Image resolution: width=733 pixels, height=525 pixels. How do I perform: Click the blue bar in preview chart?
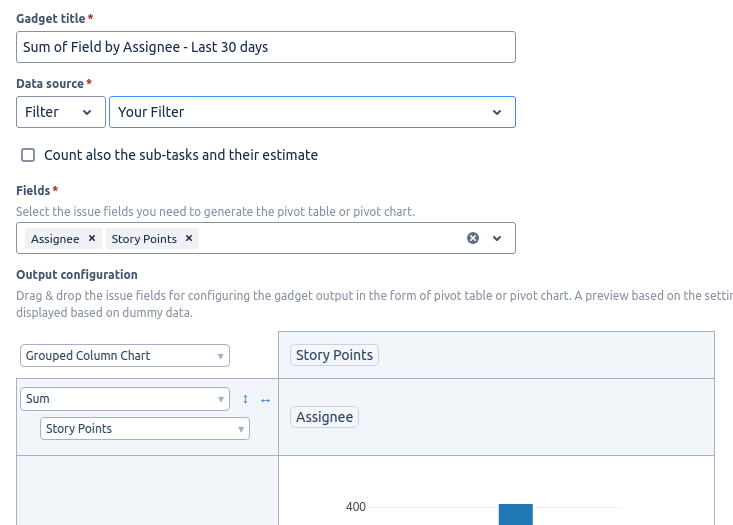click(x=516, y=514)
